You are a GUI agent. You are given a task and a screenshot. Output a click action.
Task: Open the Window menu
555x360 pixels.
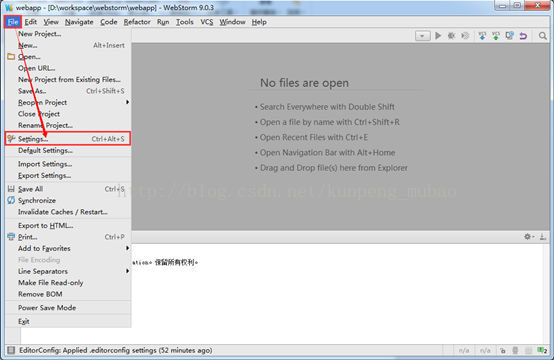(232, 22)
